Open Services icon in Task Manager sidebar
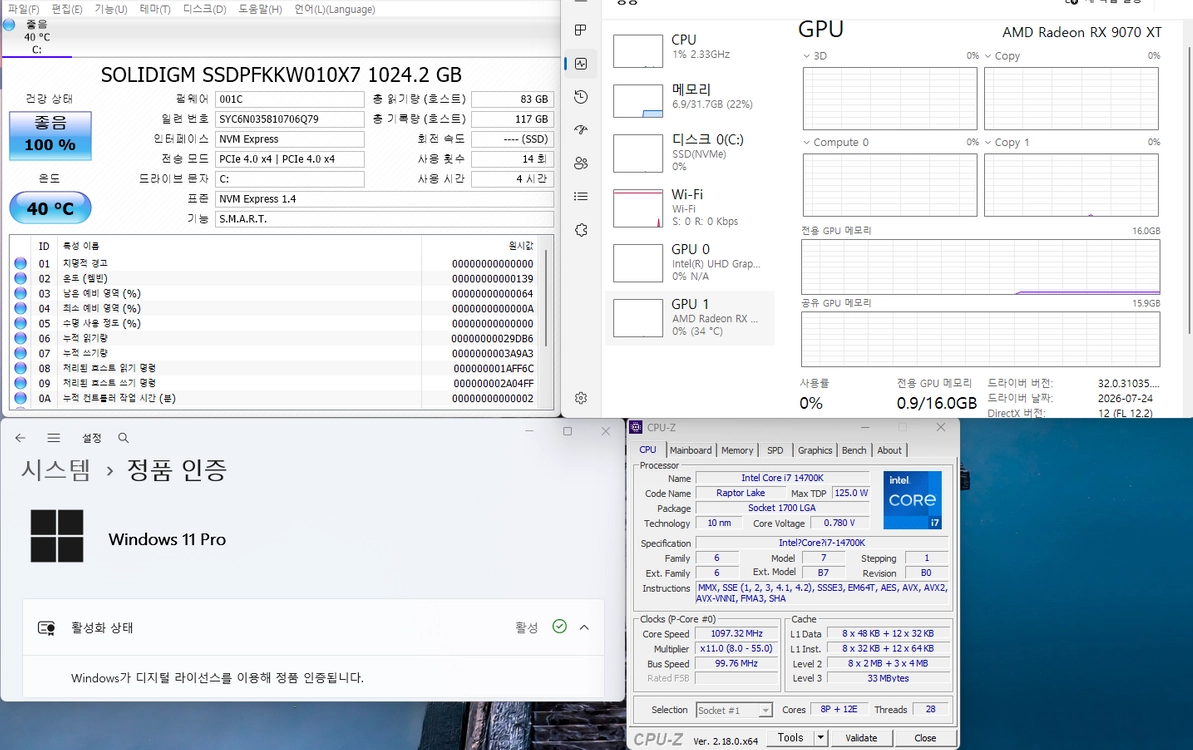The image size is (1193, 750). click(581, 230)
